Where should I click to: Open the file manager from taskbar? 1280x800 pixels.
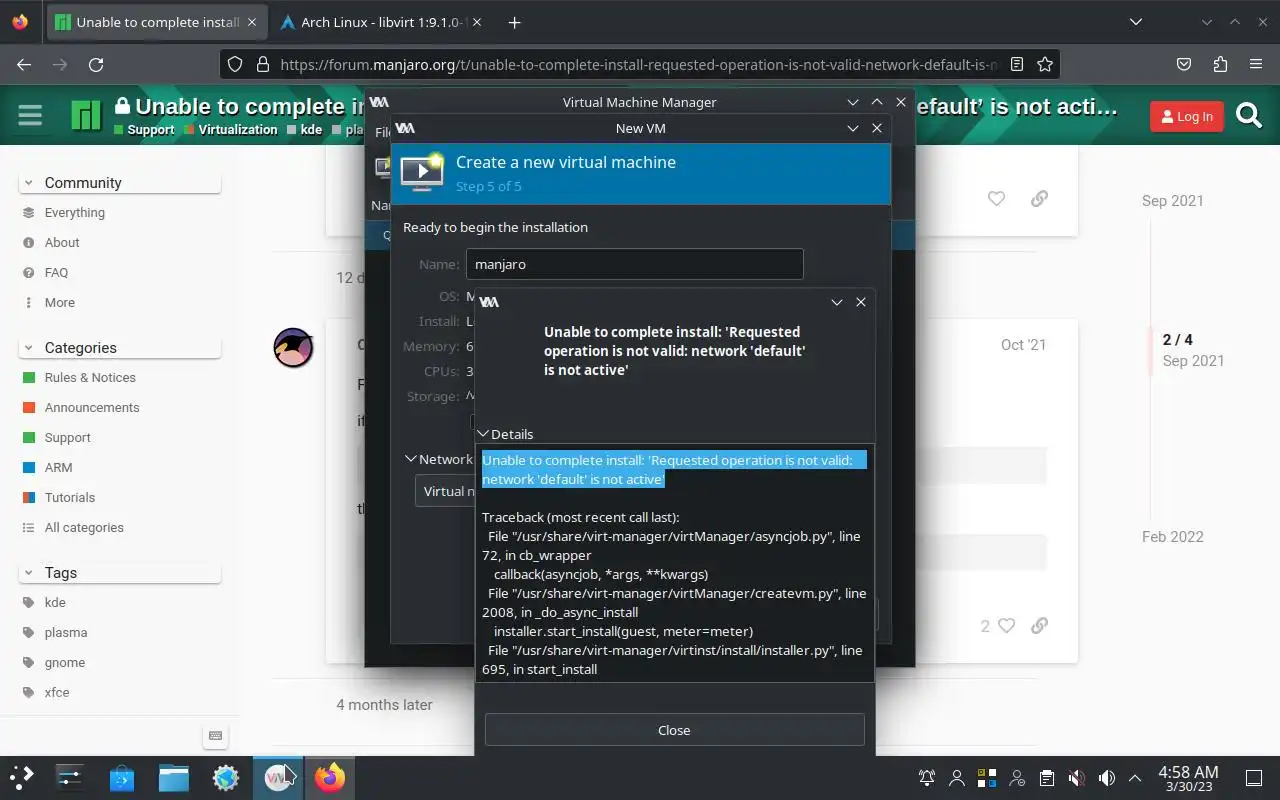pyautogui.click(x=173, y=777)
